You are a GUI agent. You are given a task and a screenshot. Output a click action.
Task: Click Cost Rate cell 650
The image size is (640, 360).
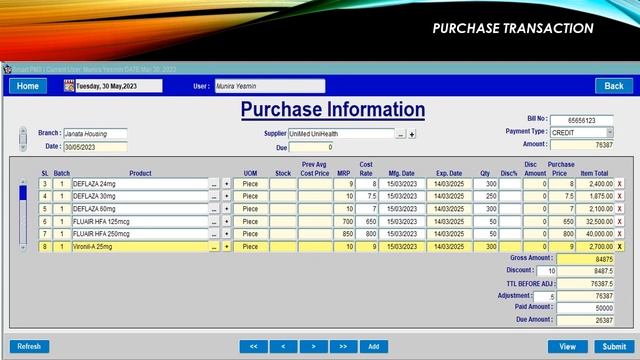366,222
